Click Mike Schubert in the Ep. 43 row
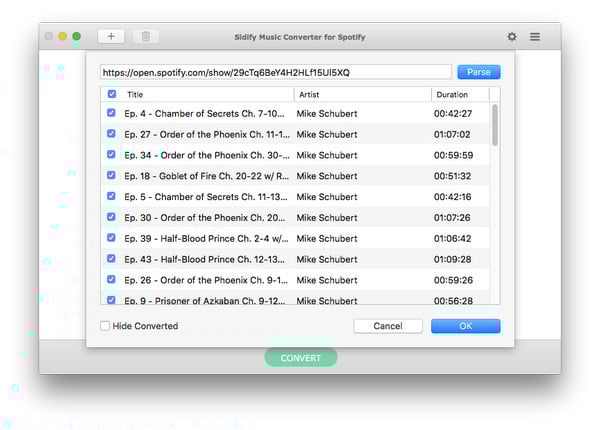 (x=327, y=259)
